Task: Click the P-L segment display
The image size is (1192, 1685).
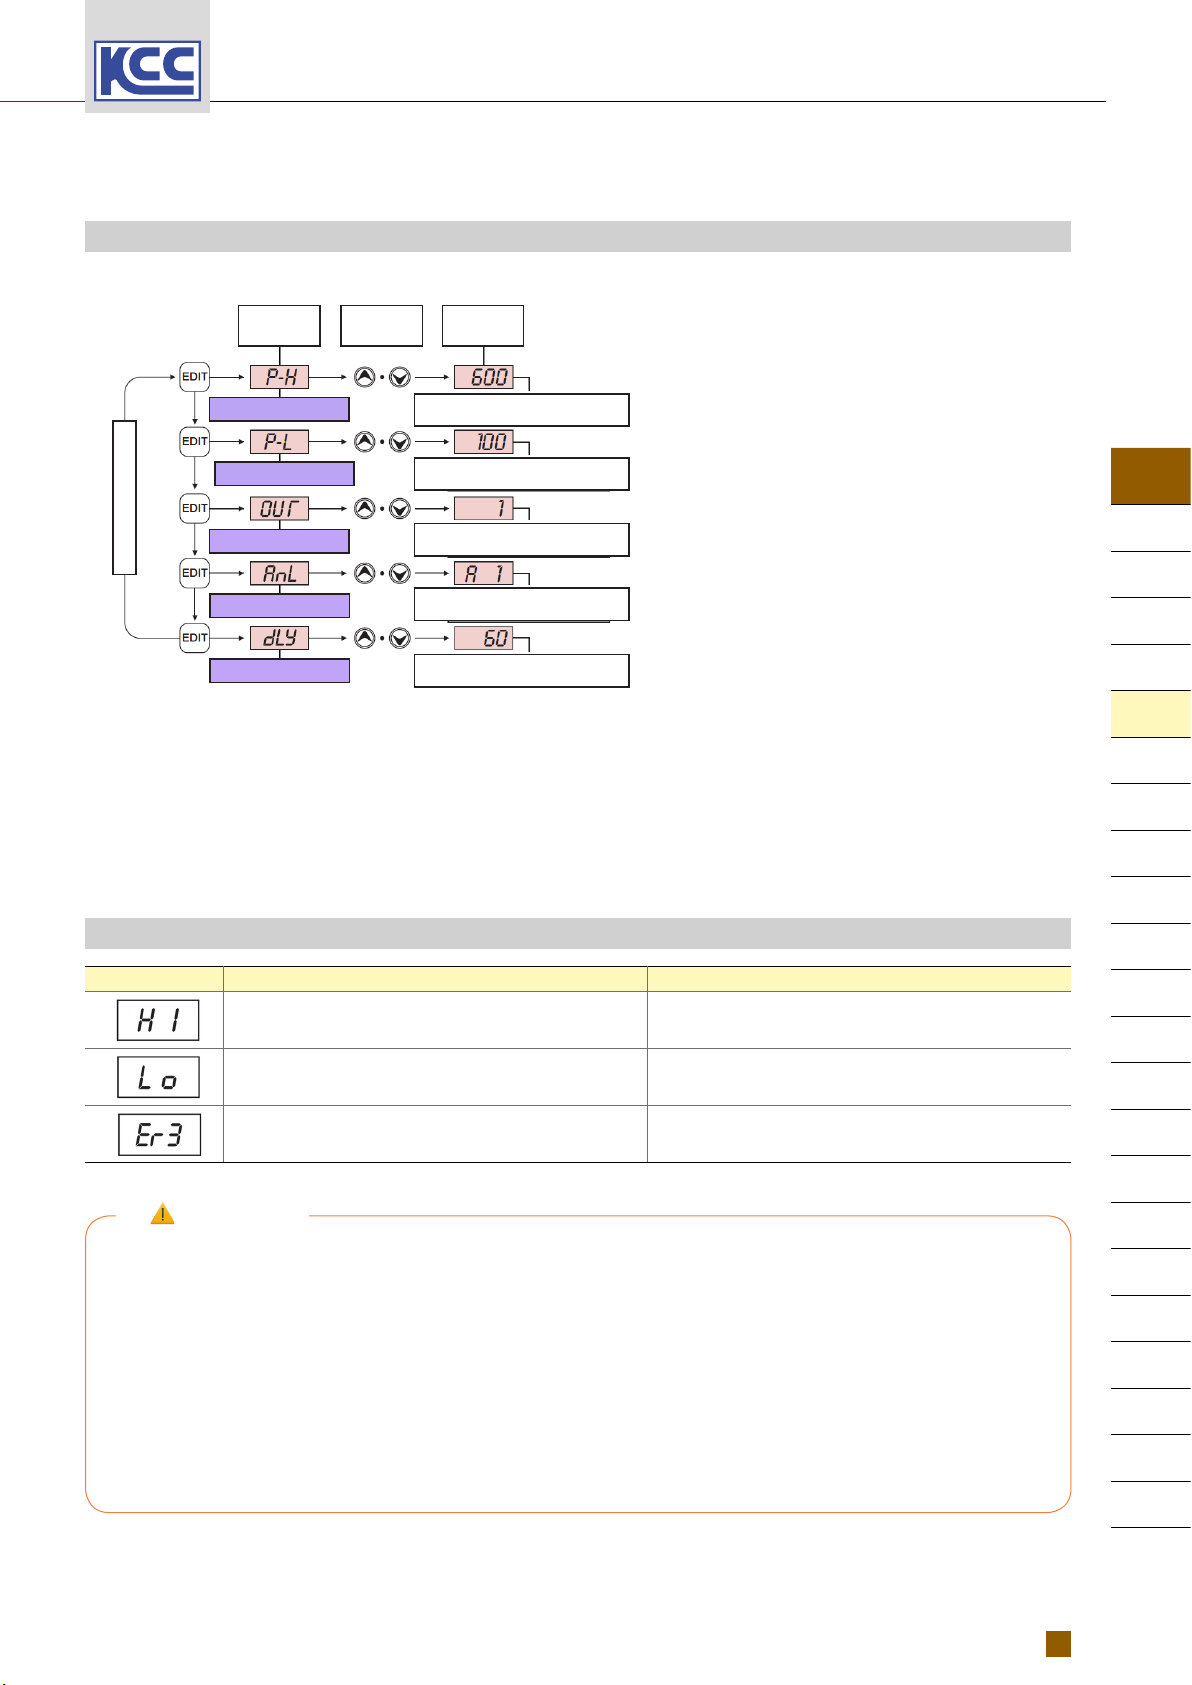Action: click(x=279, y=442)
